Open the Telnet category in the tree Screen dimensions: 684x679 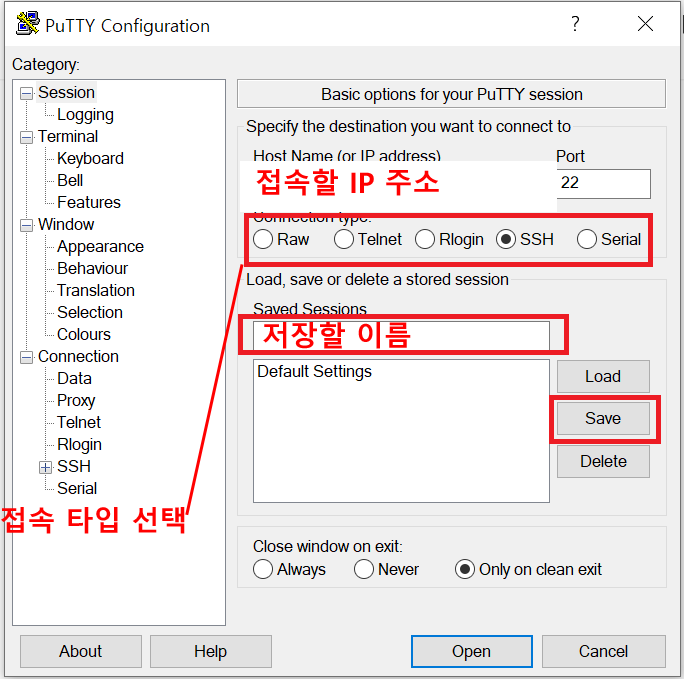point(79,422)
